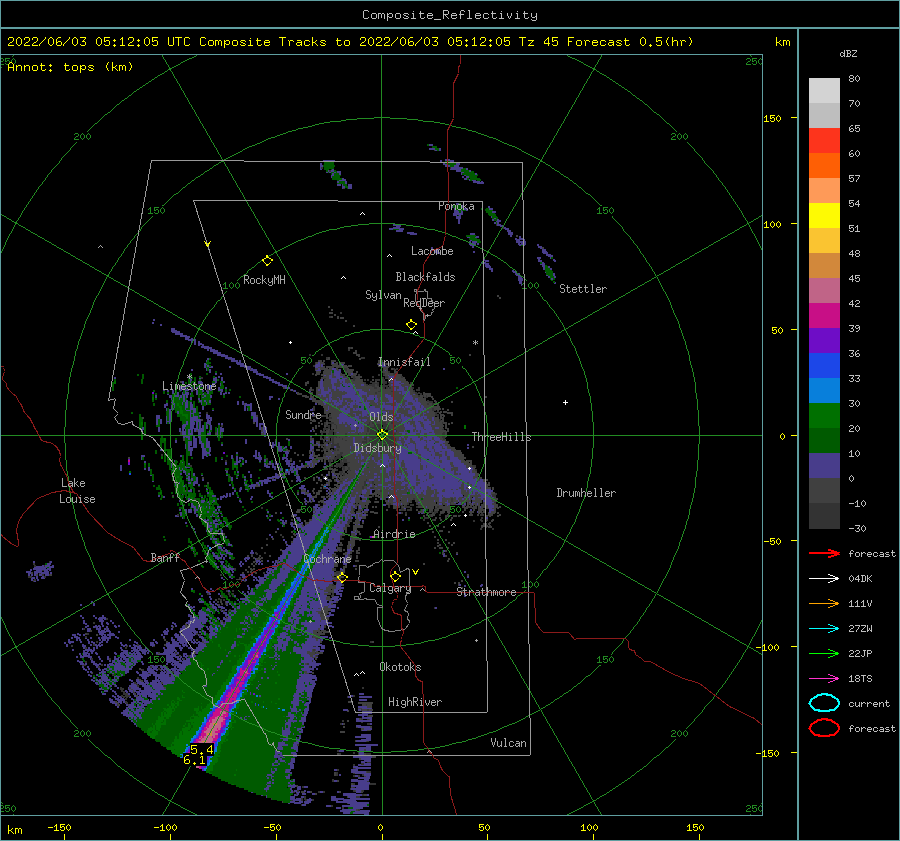Select the Cochrane label
This screenshot has width=900, height=841.
coord(327,559)
